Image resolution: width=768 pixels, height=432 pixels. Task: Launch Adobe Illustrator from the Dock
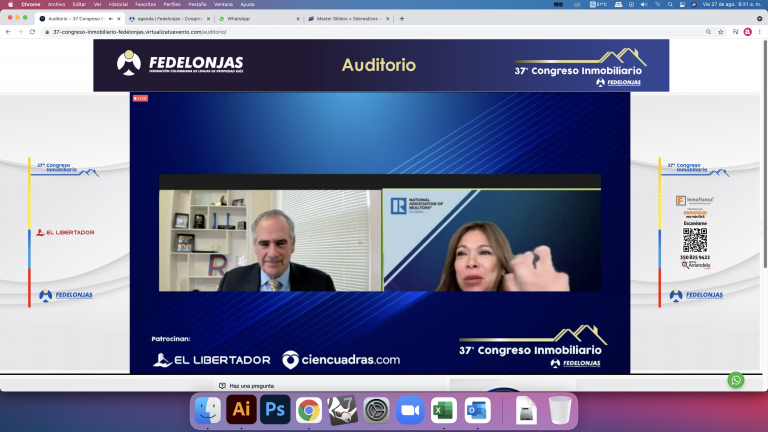tap(241, 409)
